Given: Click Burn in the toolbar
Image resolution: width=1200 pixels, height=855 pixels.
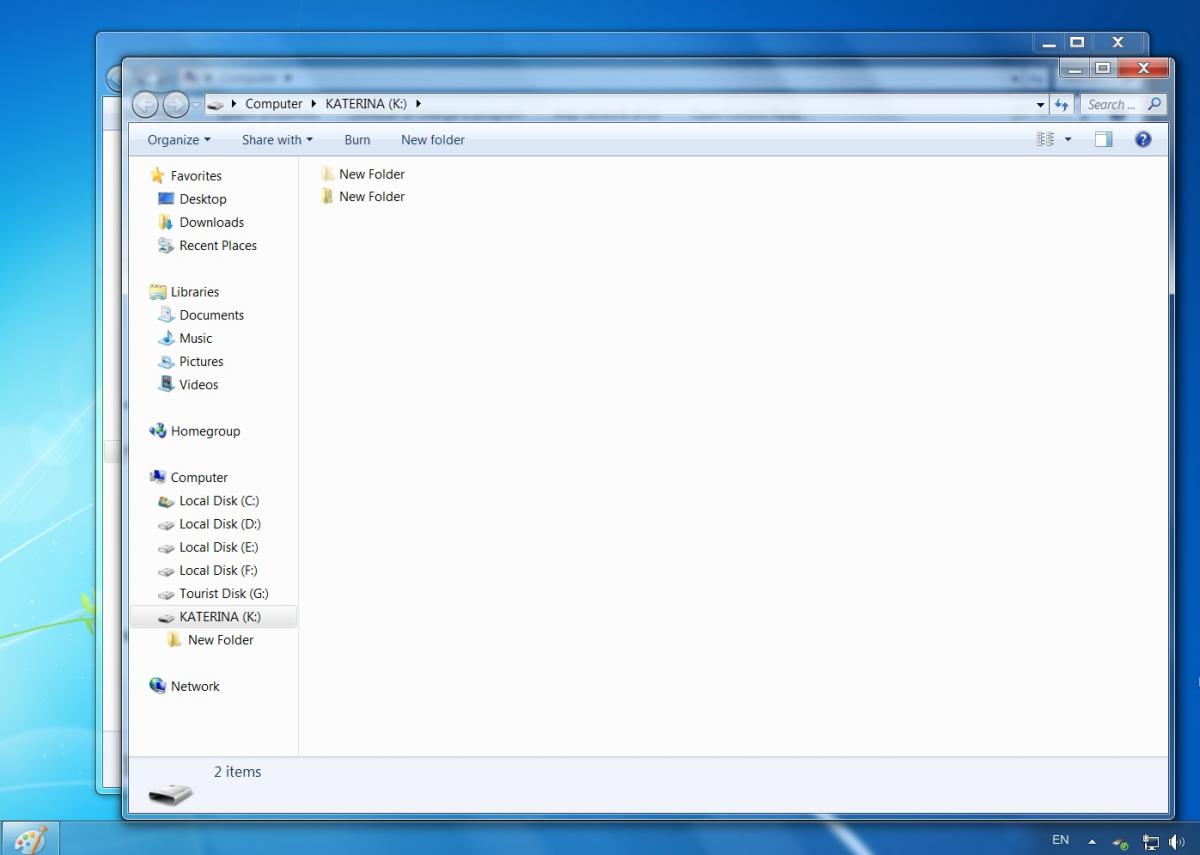Looking at the screenshot, I should click(357, 140).
